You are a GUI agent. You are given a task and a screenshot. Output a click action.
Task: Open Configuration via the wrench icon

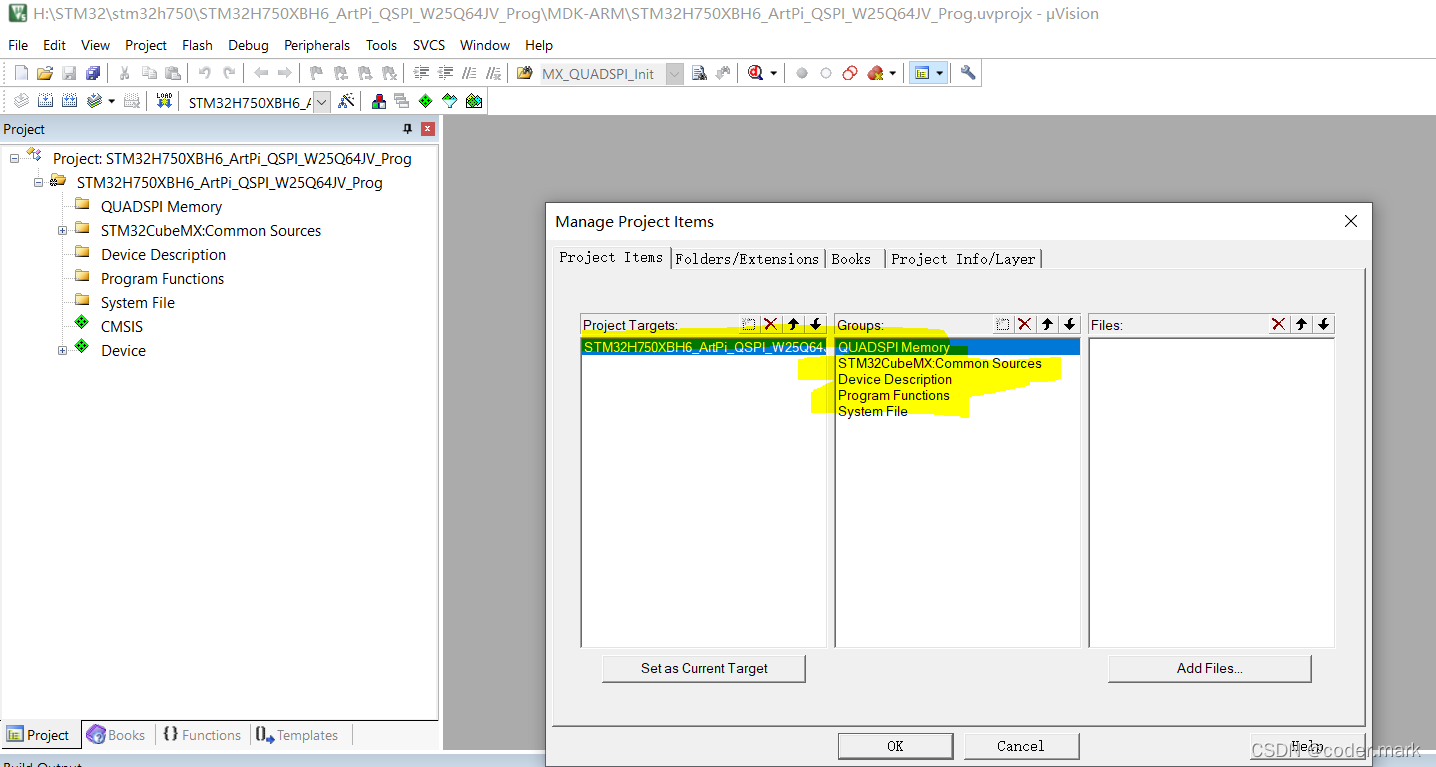pyautogui.click(x=967, y=73)
